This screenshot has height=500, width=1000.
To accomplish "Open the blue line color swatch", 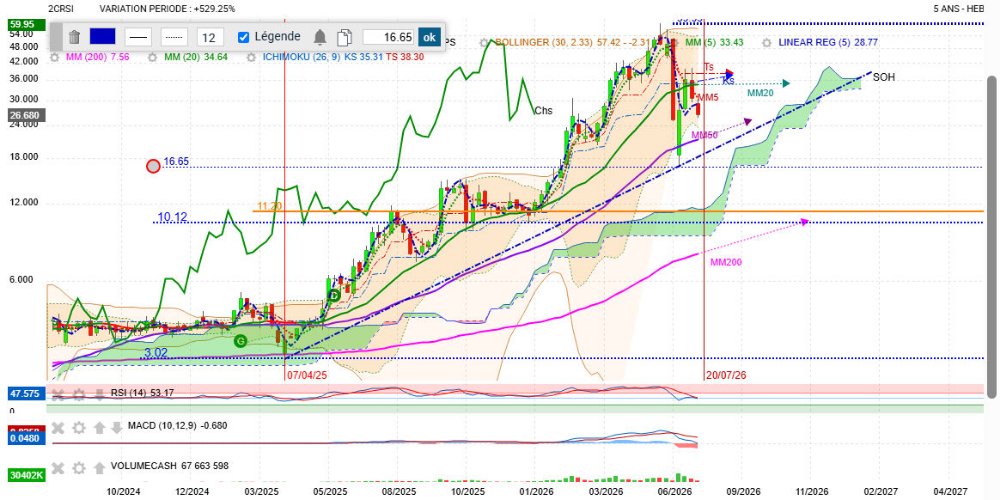I will click(x=102, y=37).
